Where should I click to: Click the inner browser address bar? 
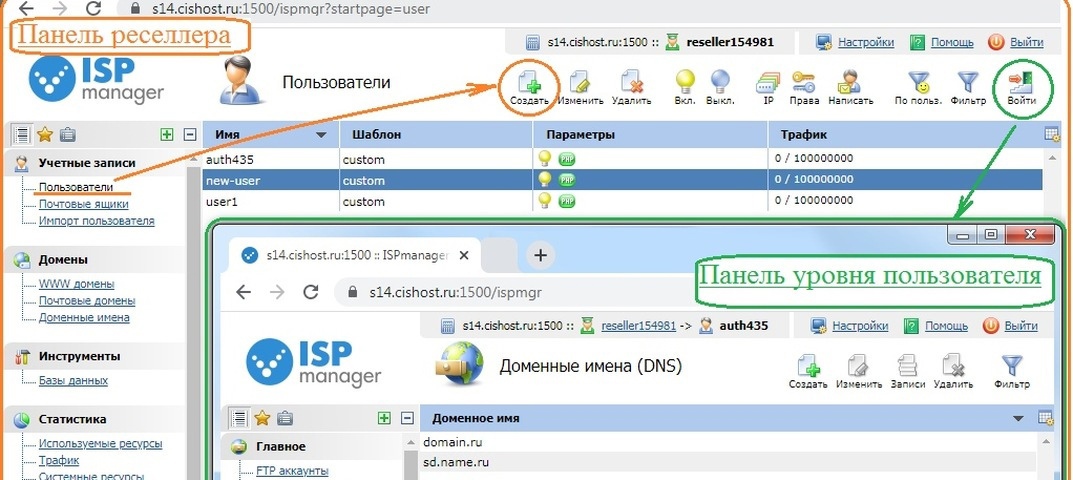click(600, 292)
